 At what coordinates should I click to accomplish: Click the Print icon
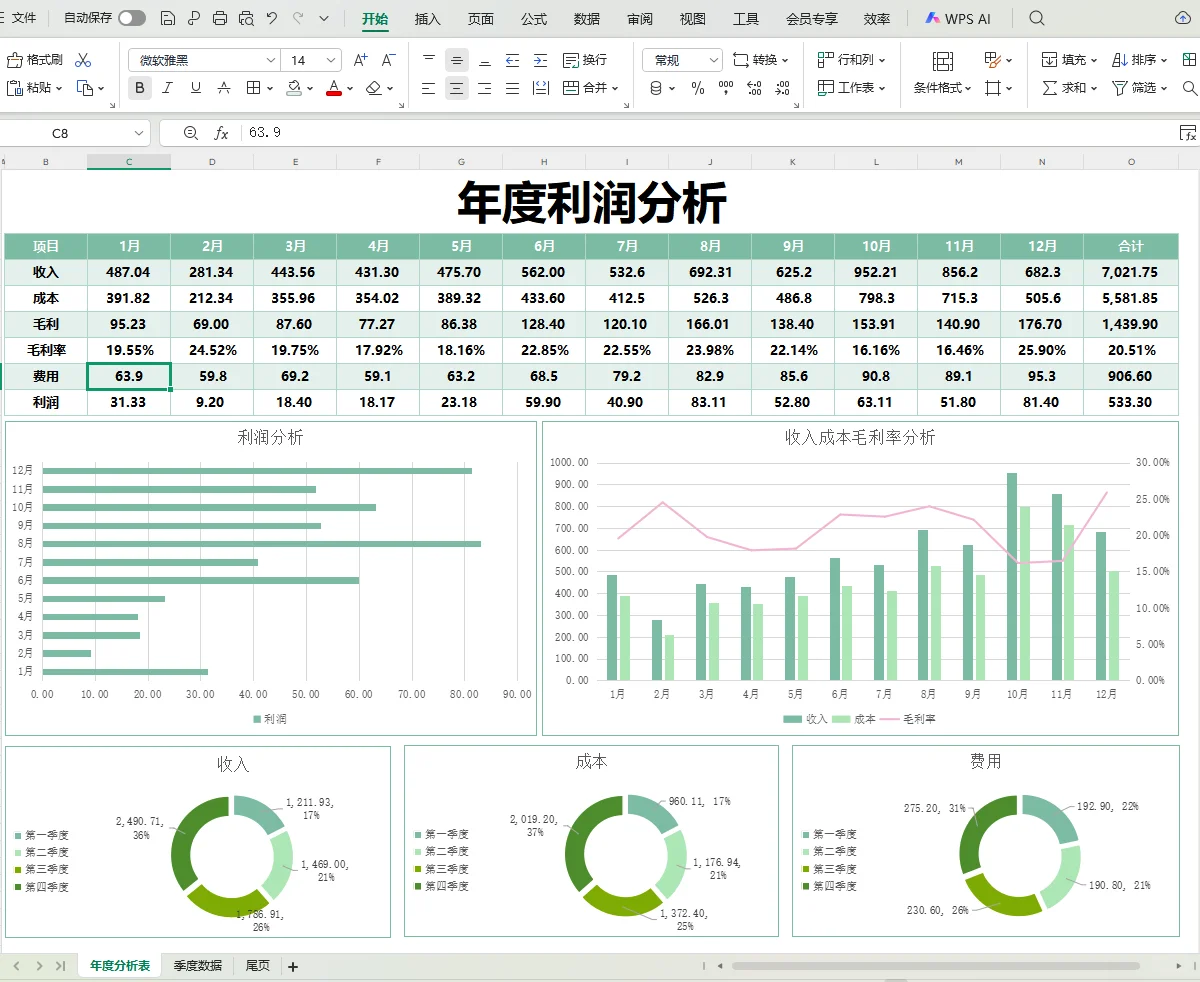pos(220,18)
